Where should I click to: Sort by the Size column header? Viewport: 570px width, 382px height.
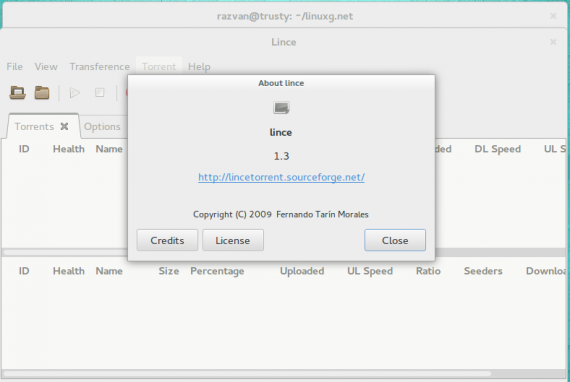(169, 271)
